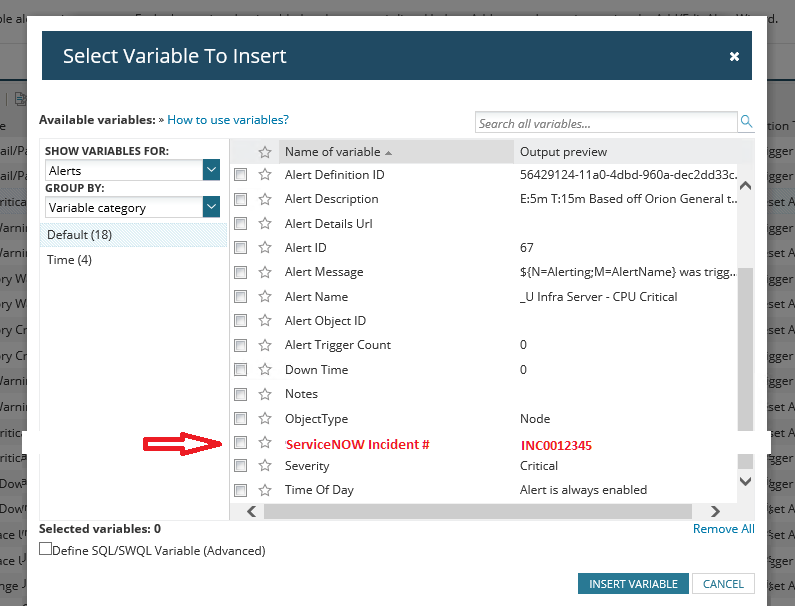Star the Severity variable
This screenshot has height=606, width=795.
[265, 466]
